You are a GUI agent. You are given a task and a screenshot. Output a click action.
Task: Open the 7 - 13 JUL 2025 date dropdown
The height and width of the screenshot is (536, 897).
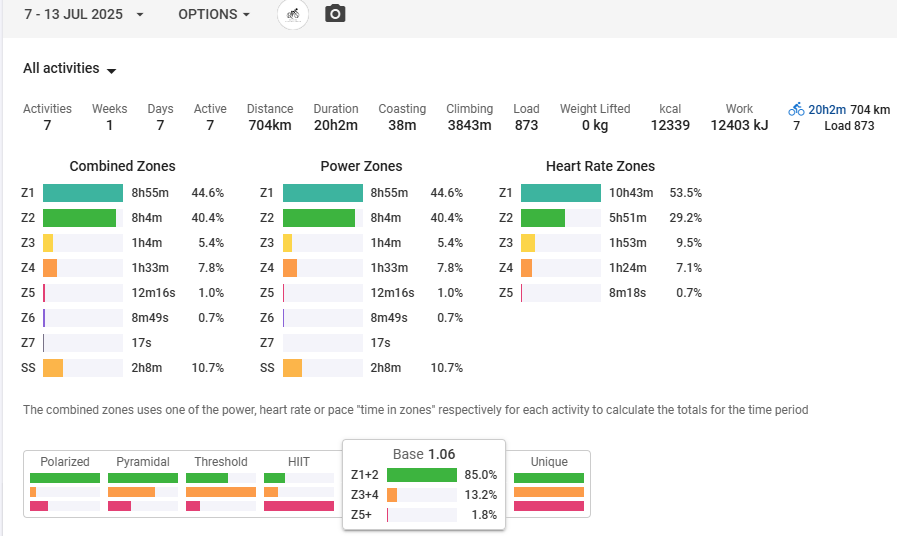point(84,14)
